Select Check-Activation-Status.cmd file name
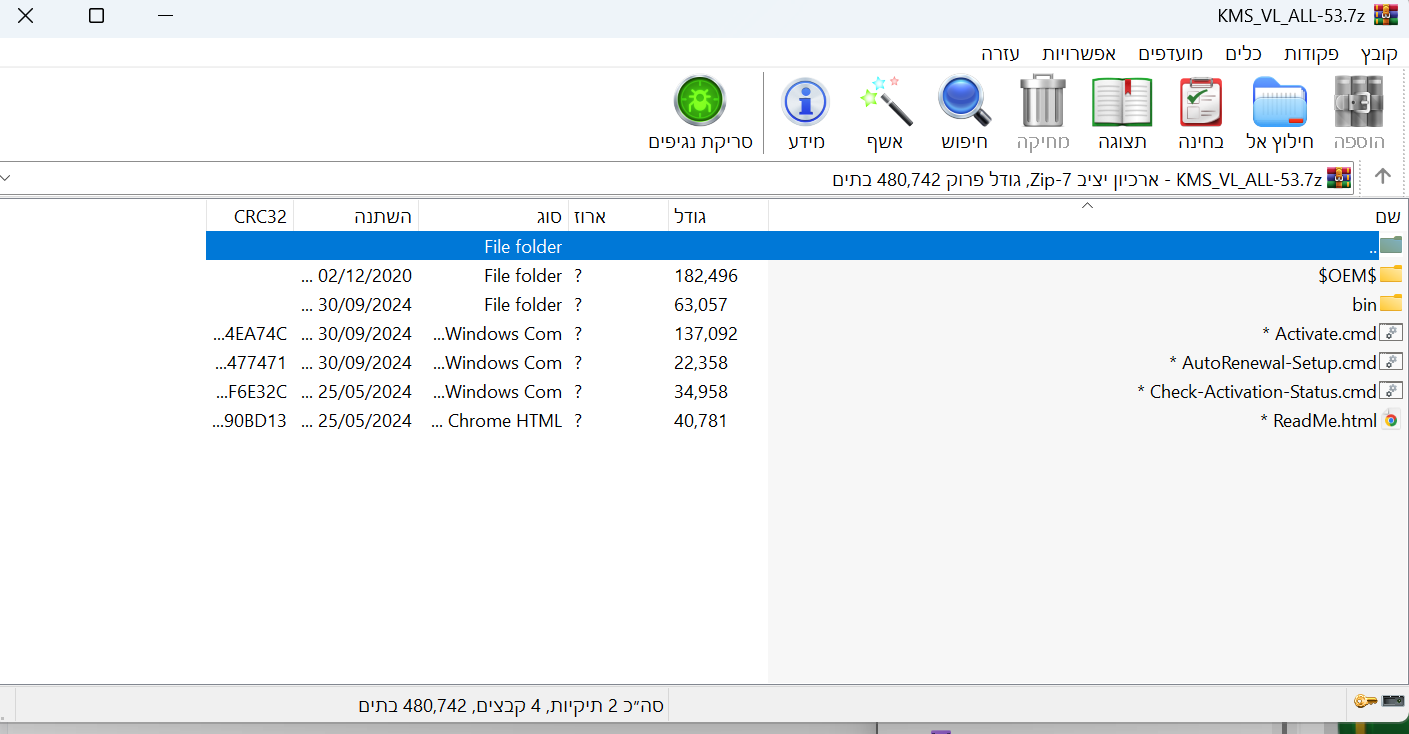This screenshot has width=1409, height=734. click(1257, 392)
